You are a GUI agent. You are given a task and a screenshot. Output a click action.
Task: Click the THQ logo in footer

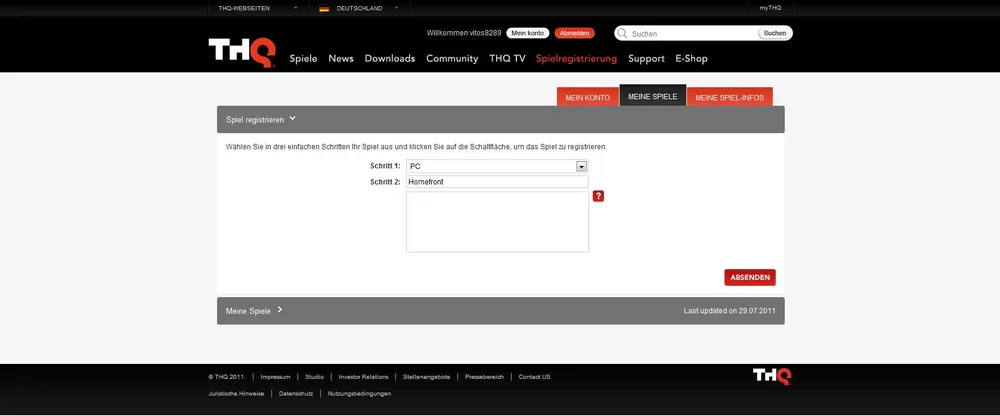pyautogui.click(x=771, y=376)
